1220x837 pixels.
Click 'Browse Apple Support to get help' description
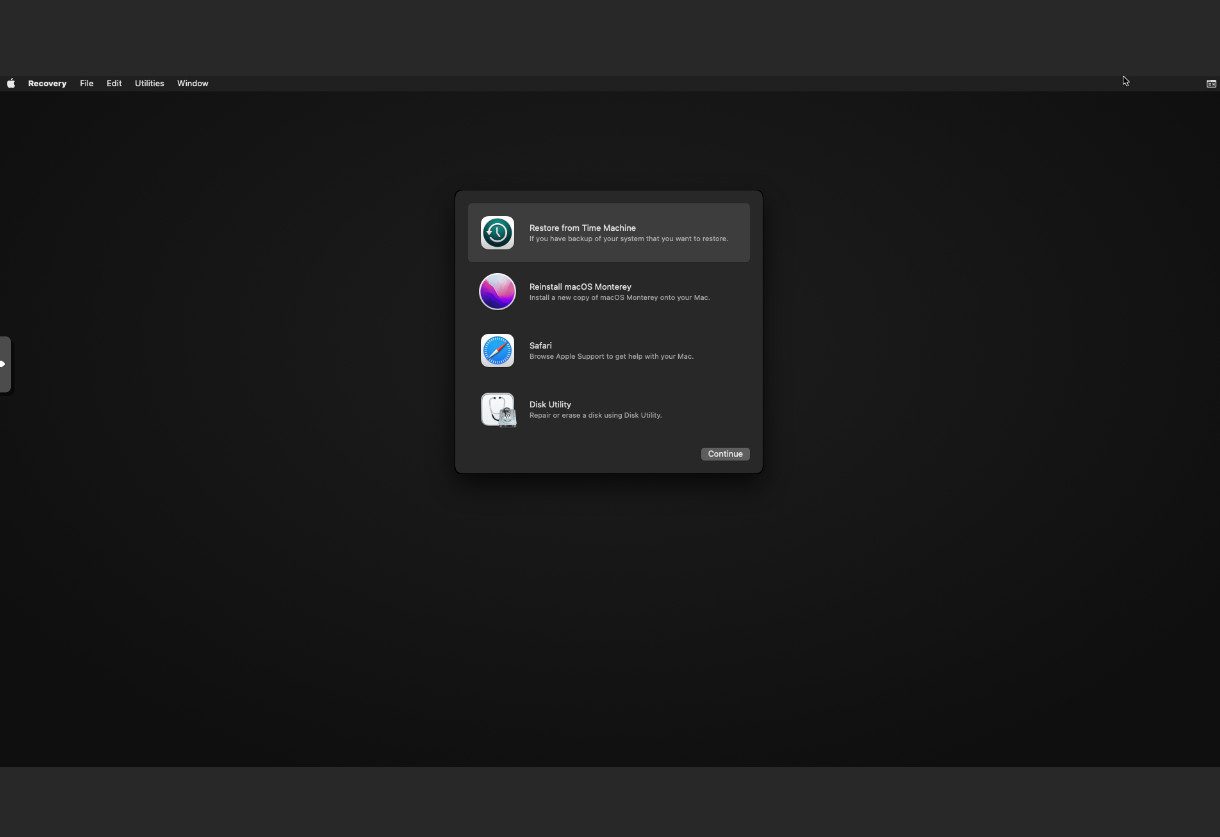click(x=611, y=357)
